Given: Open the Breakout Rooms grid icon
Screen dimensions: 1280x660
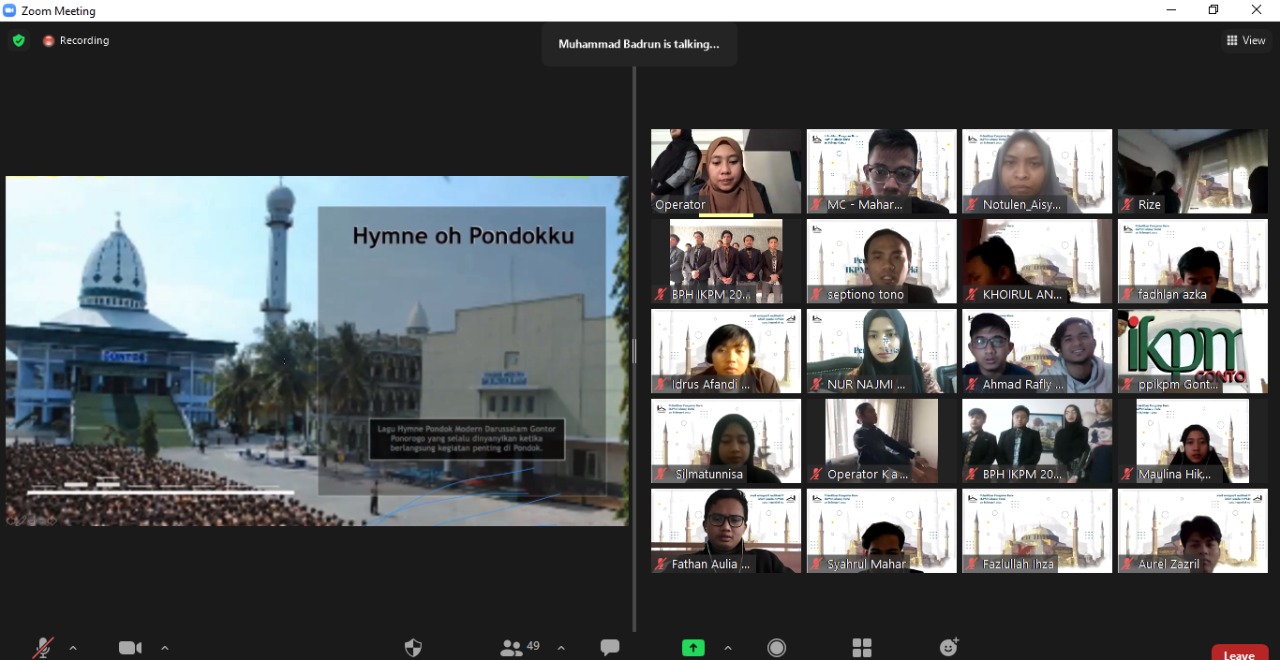Looking at the screenshot, I should 862,648.
